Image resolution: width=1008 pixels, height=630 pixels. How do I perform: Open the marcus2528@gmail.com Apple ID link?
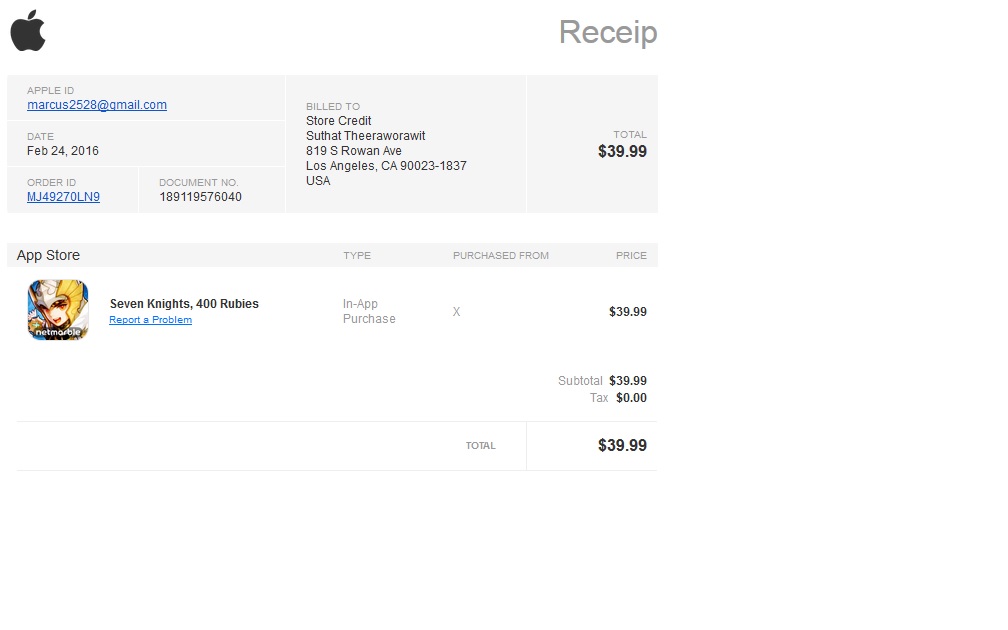[97, 105]
